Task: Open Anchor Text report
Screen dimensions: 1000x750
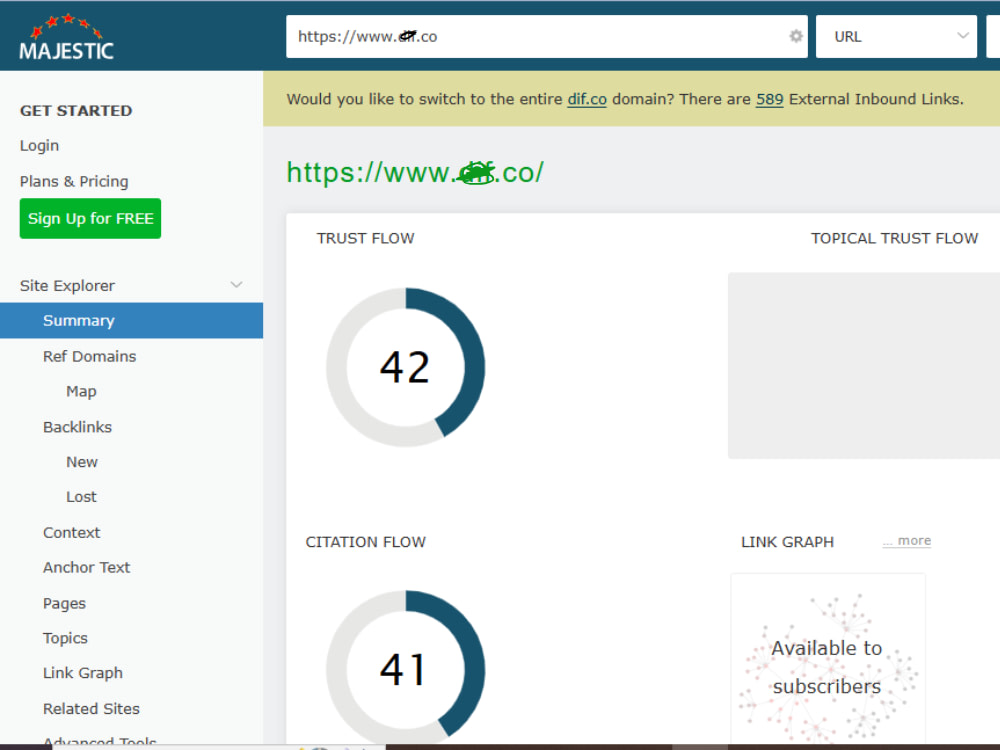Action: pyautogui.click(x=86, y=568)
